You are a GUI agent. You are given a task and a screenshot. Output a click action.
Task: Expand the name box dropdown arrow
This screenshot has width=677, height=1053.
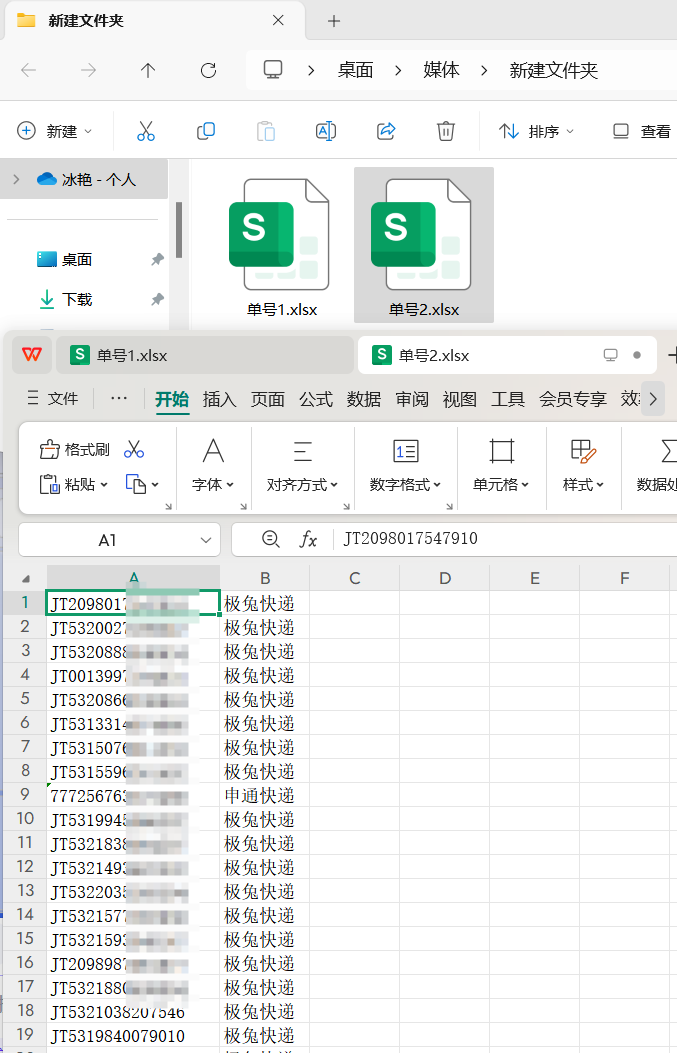coord(206,540)
